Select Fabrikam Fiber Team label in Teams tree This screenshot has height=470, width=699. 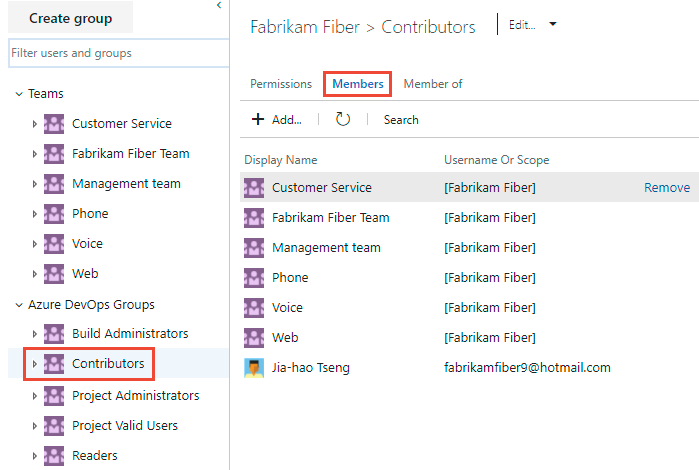pos(131,153)
